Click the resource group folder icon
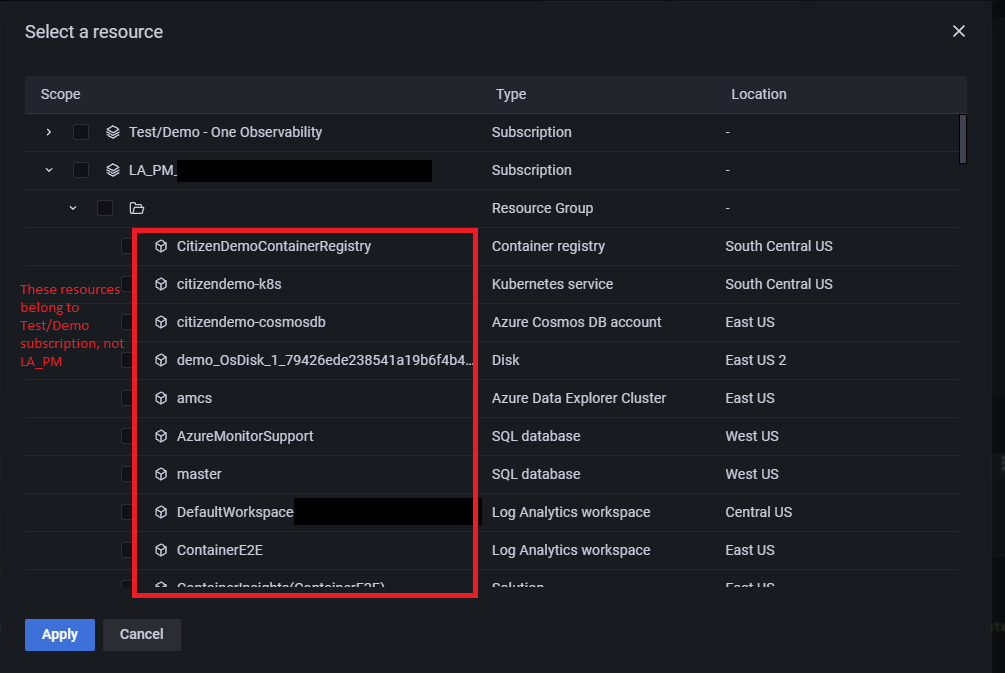1005x673 pixels. [137, 207]
